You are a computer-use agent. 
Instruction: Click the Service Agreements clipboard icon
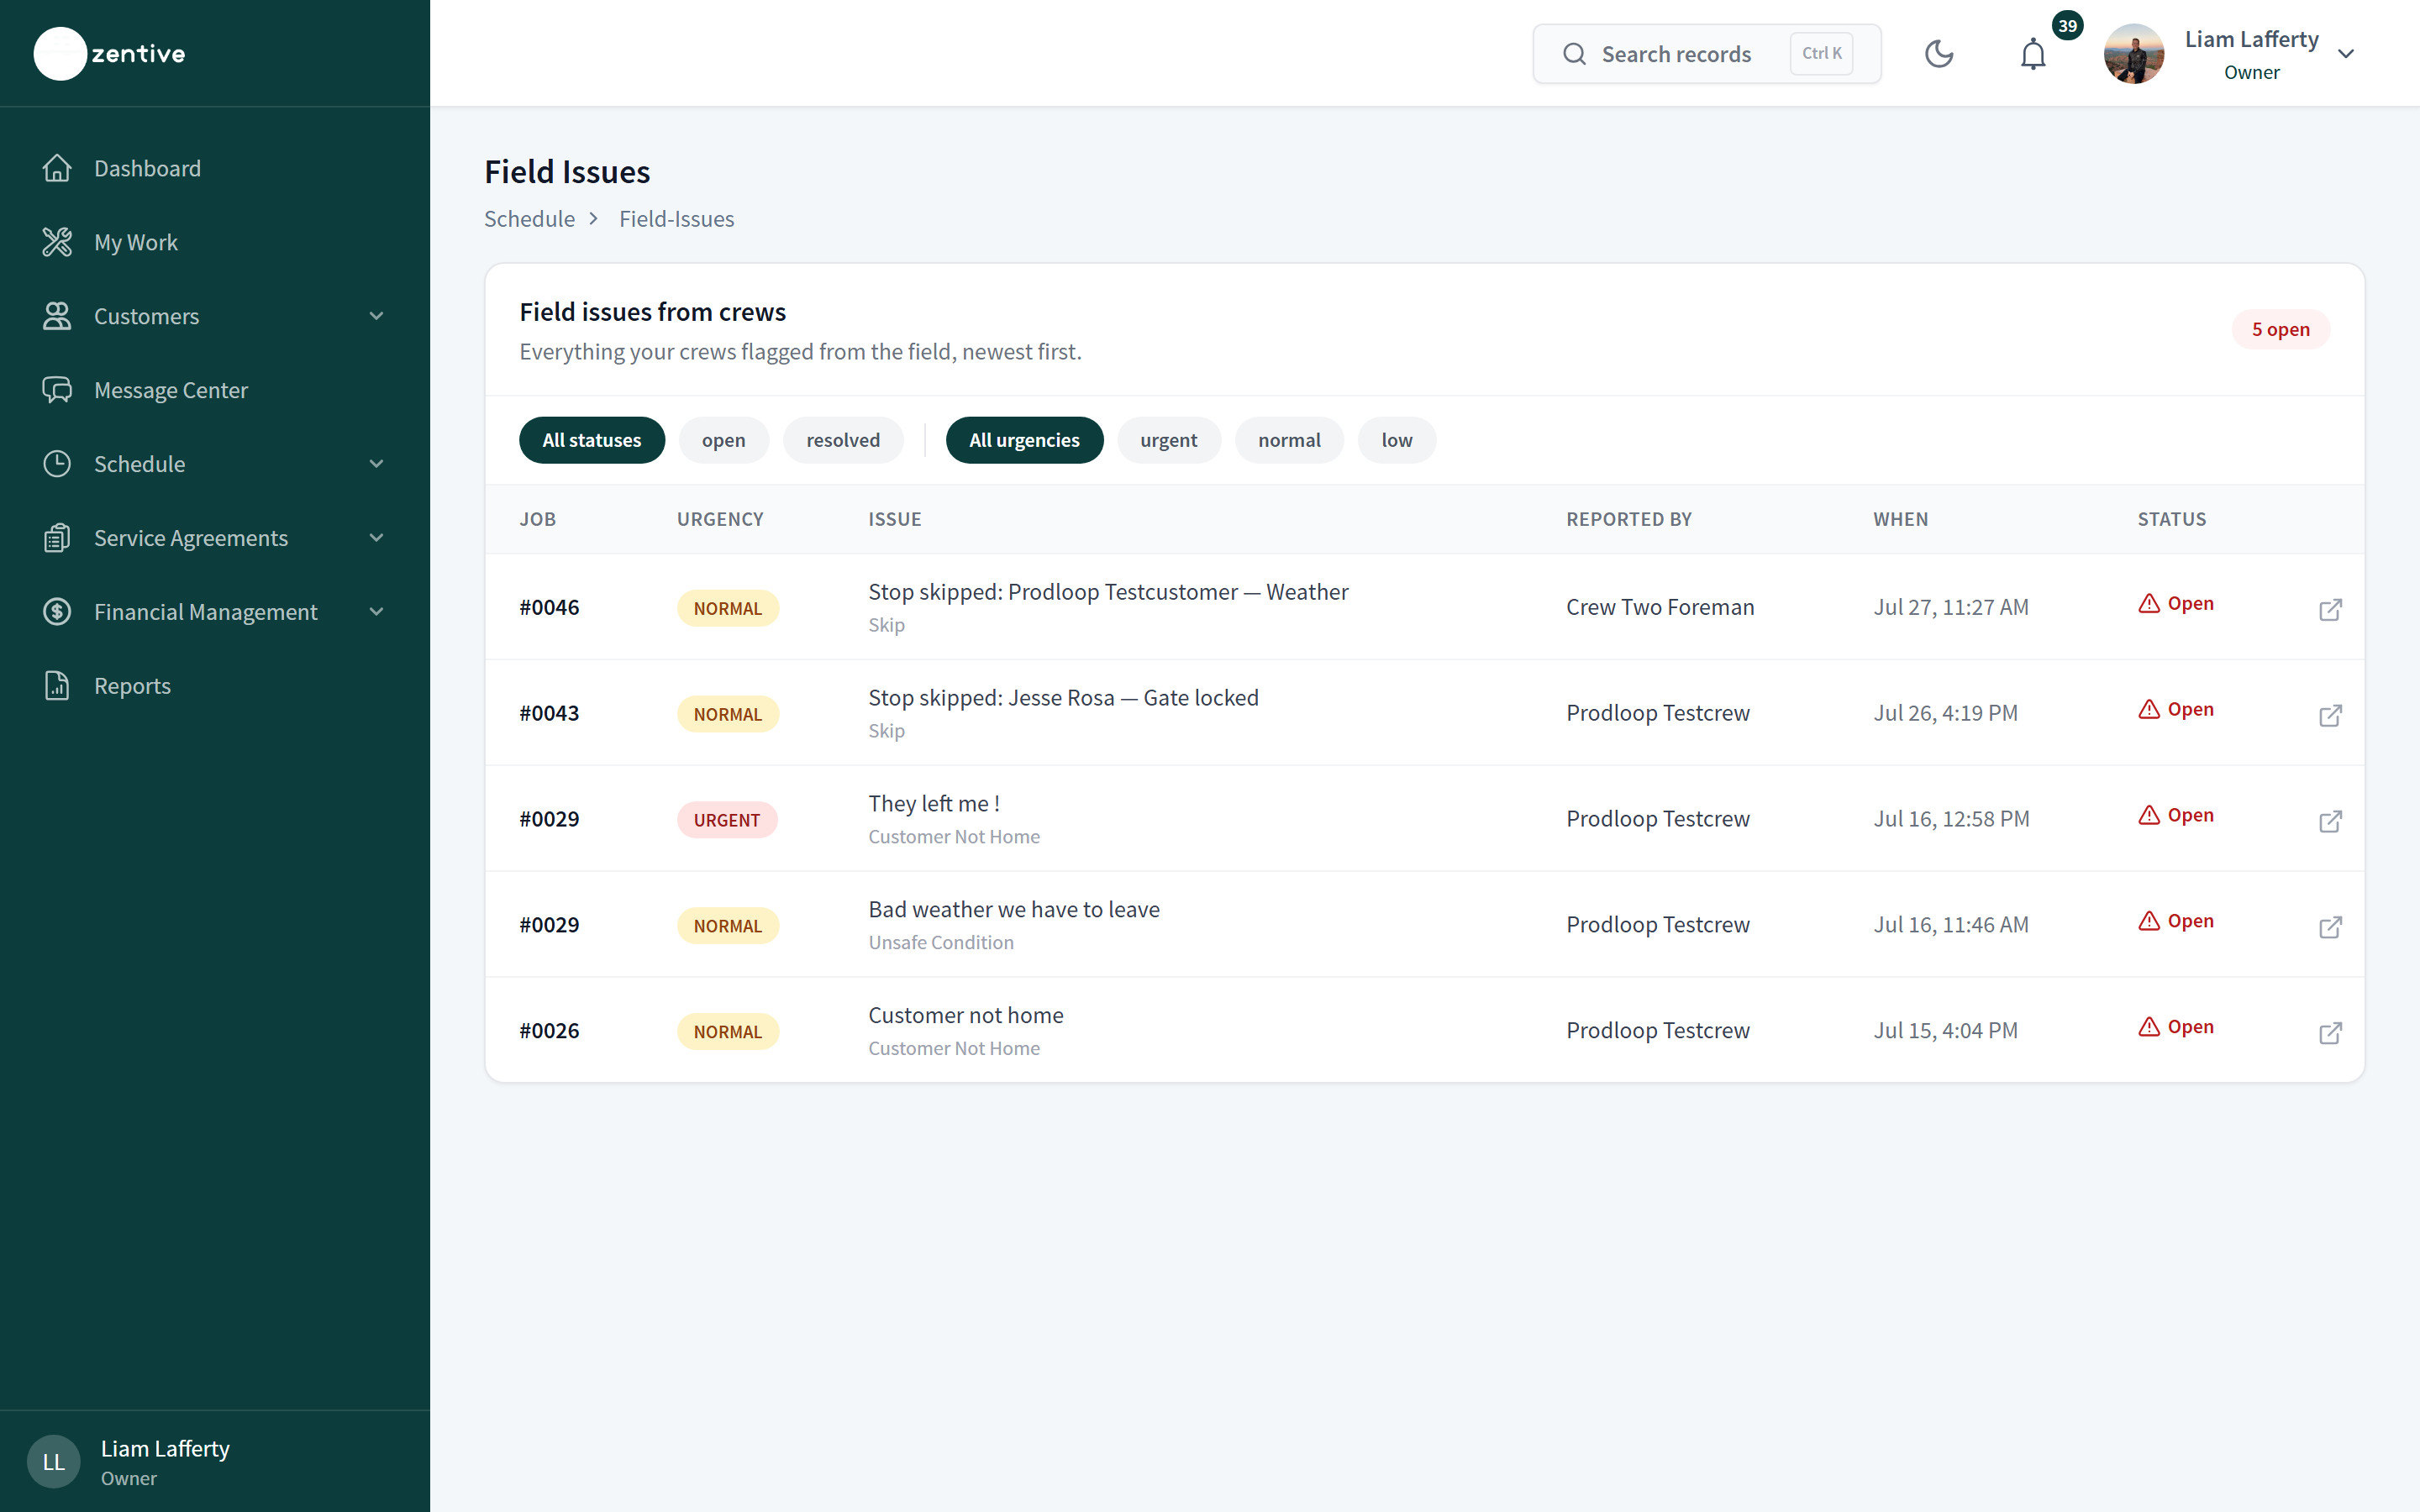(57, 538)
